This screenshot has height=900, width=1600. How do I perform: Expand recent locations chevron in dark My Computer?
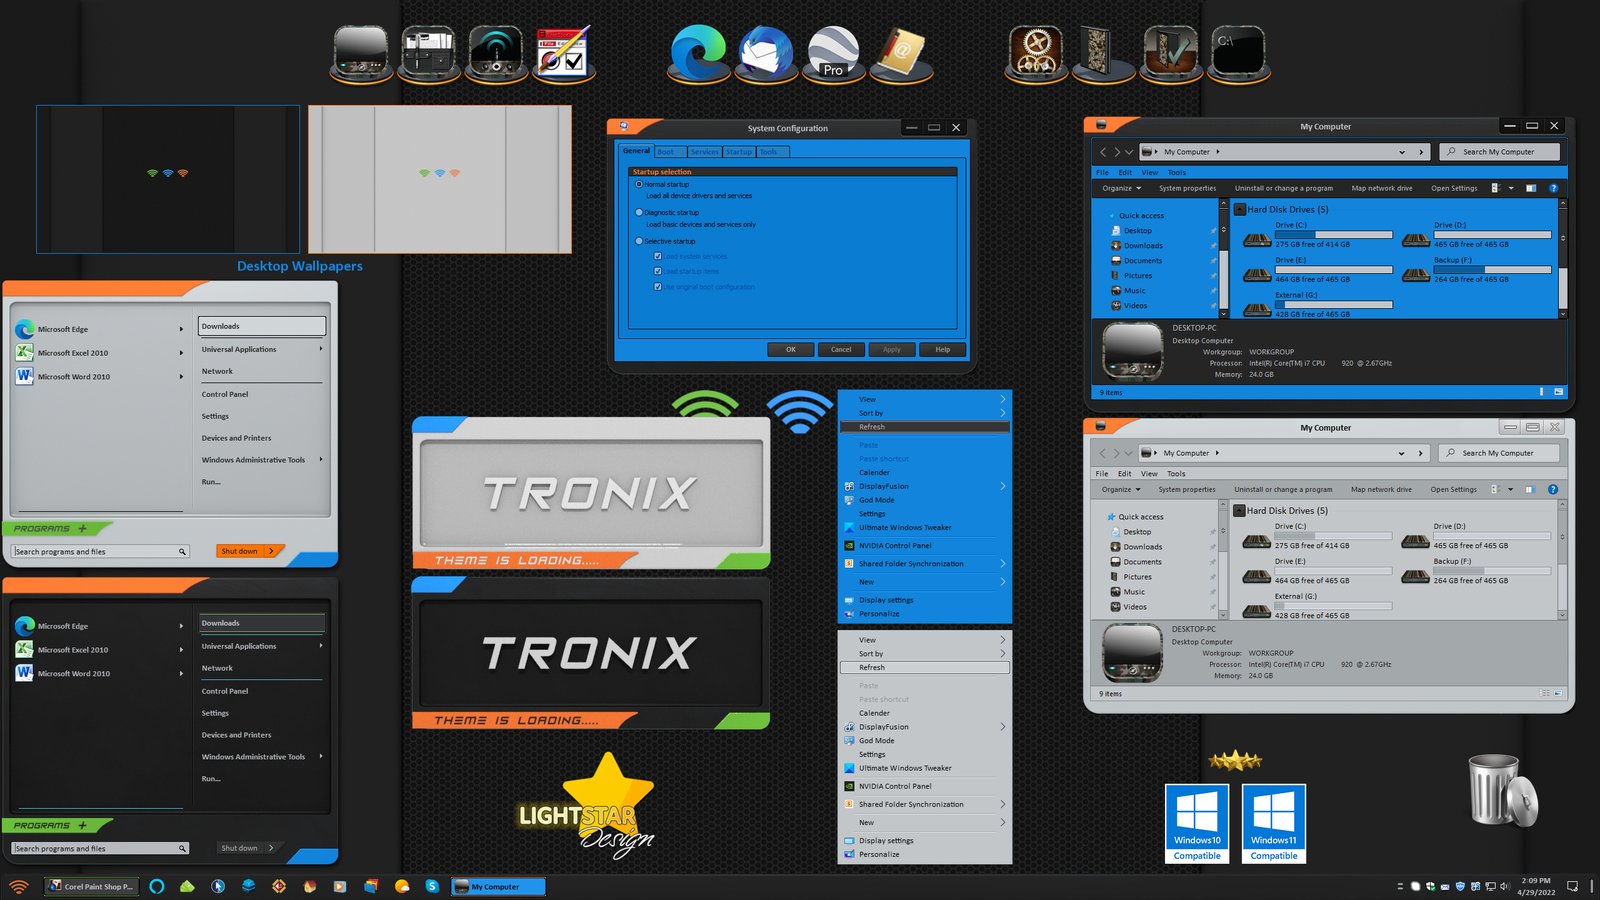pos(1129,152)
